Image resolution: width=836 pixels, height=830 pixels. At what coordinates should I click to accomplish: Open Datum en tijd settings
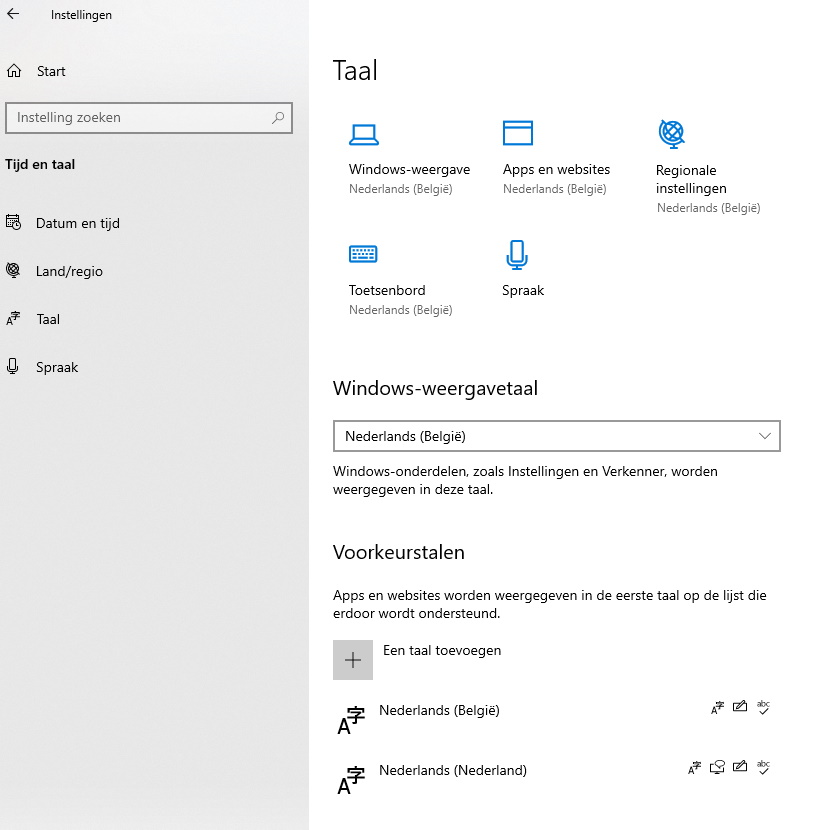[x=77, y=223]
